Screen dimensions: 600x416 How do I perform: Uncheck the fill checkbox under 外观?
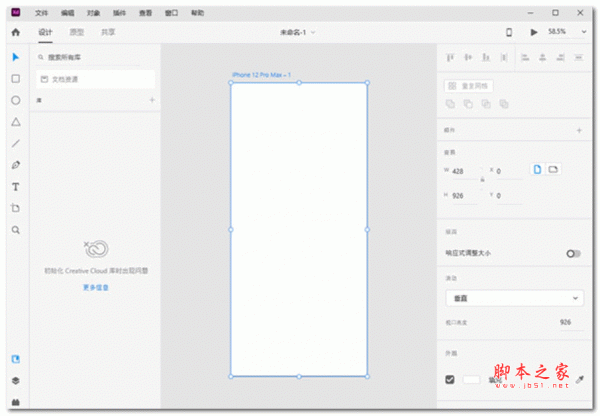click(450, 379)
